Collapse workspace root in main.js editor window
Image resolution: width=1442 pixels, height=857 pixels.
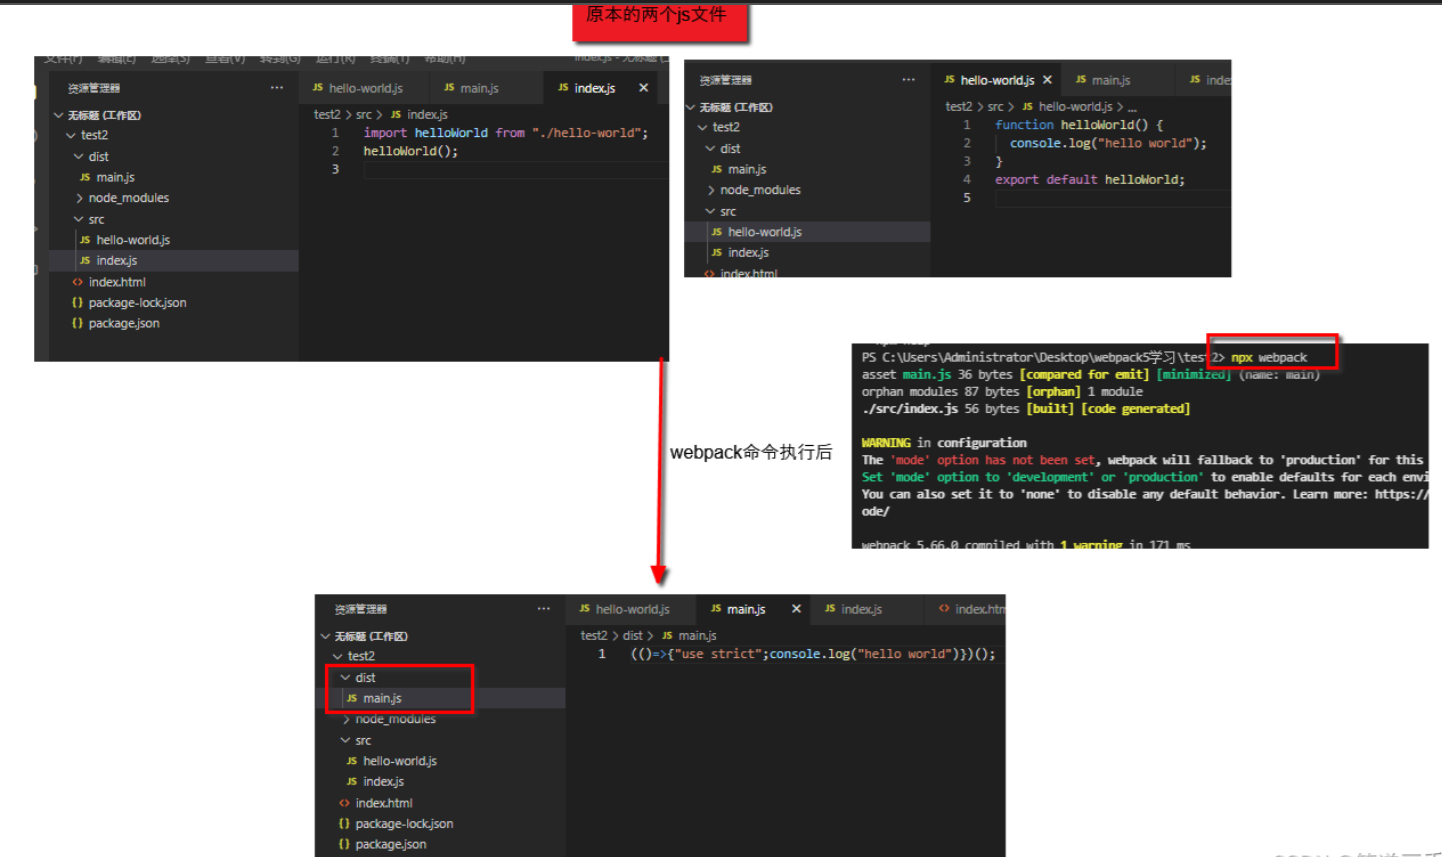(326, 636)
